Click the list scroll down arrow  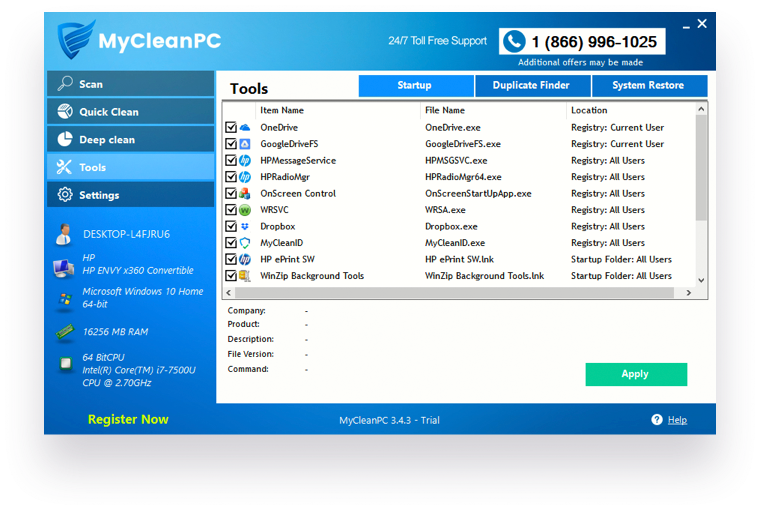pyautogui.click(x=701, y=280)
